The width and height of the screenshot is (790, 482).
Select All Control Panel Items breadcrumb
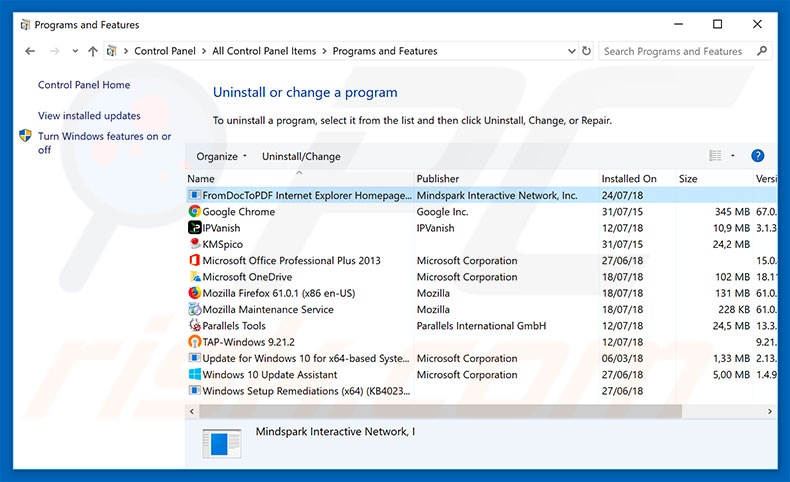click(x=264, y=51)
